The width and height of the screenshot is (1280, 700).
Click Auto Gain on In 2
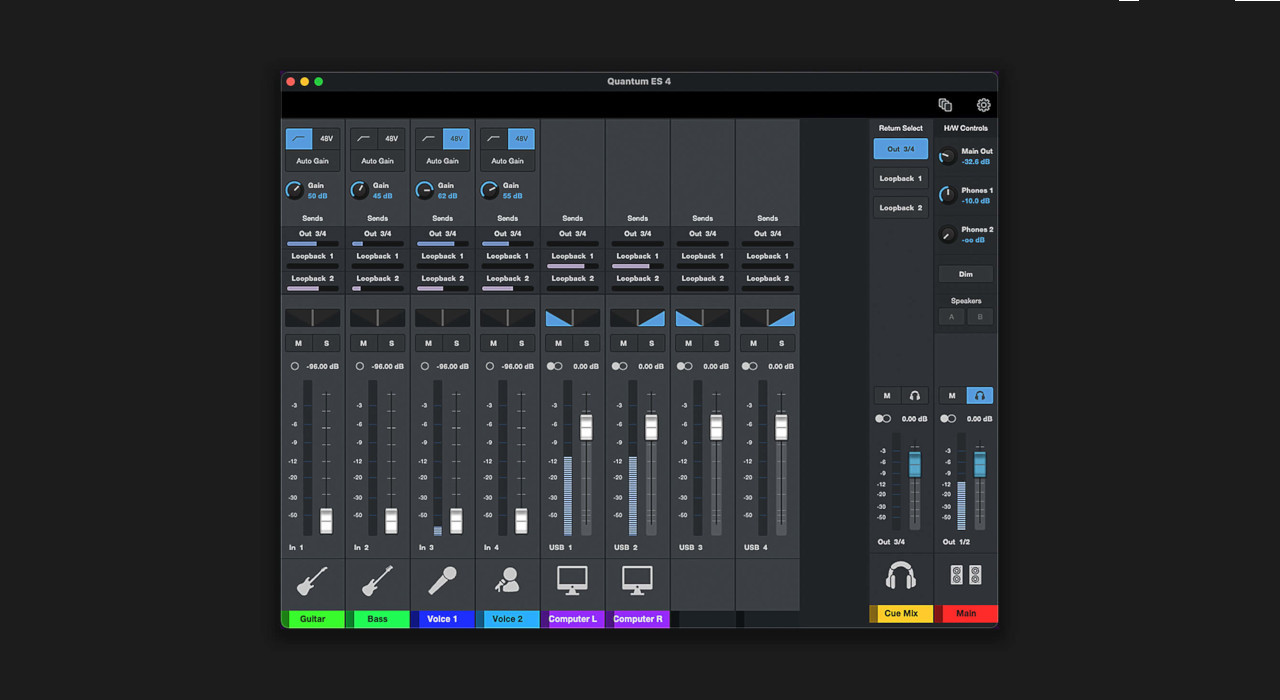point(378,161)
